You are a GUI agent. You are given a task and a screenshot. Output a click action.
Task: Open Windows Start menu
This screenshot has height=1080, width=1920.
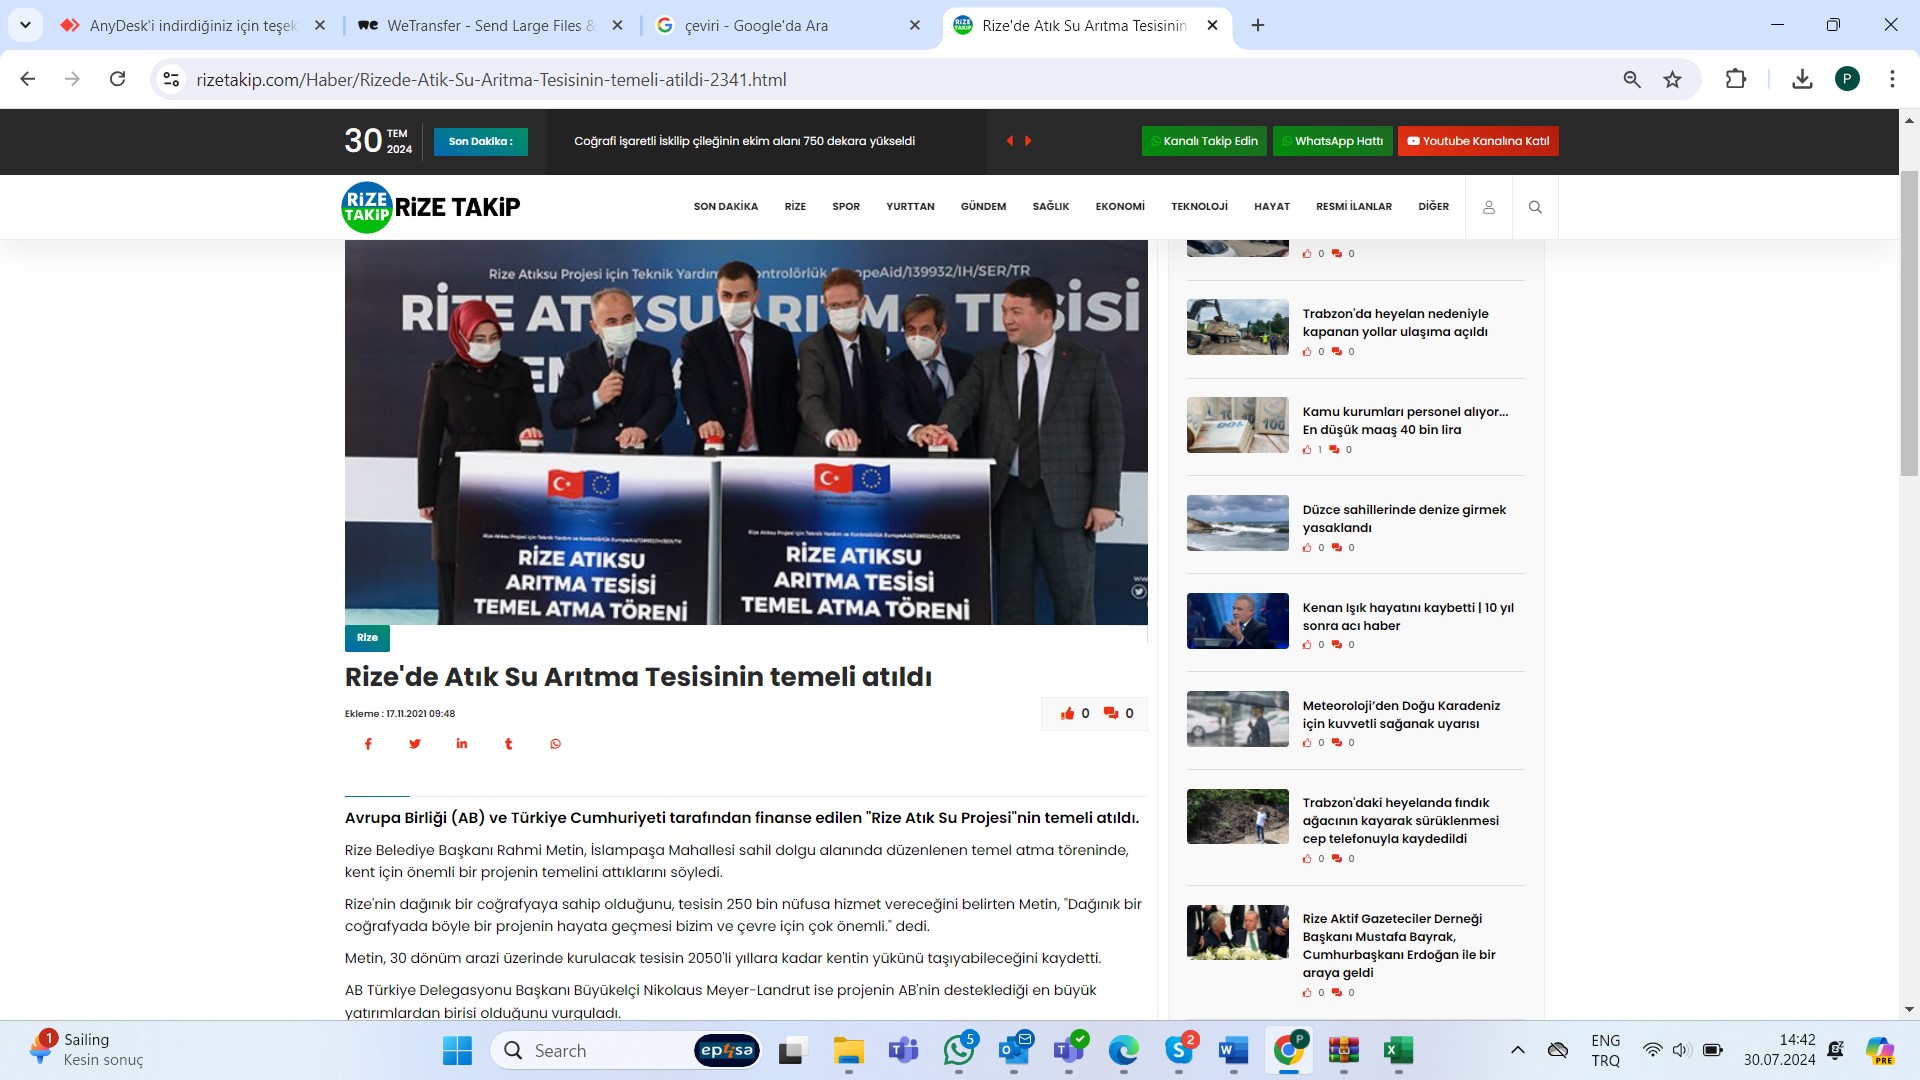[x=457, y=1050]
